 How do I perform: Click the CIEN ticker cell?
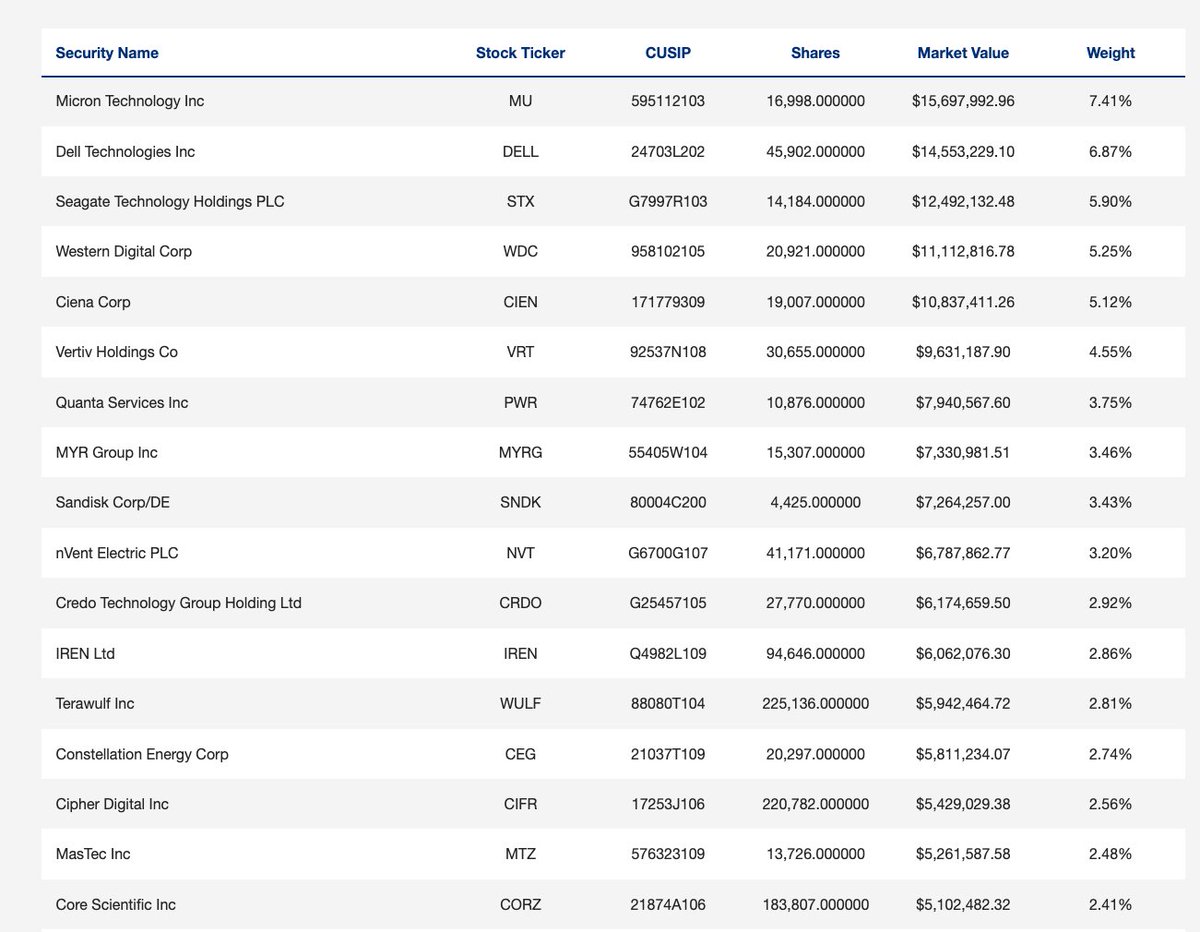point(521,302)
